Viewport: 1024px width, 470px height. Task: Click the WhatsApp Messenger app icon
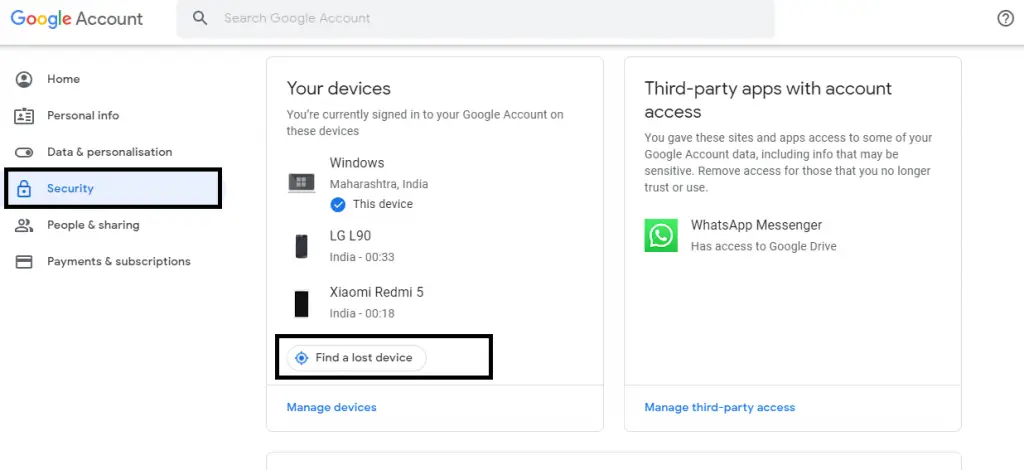[661, 235]
